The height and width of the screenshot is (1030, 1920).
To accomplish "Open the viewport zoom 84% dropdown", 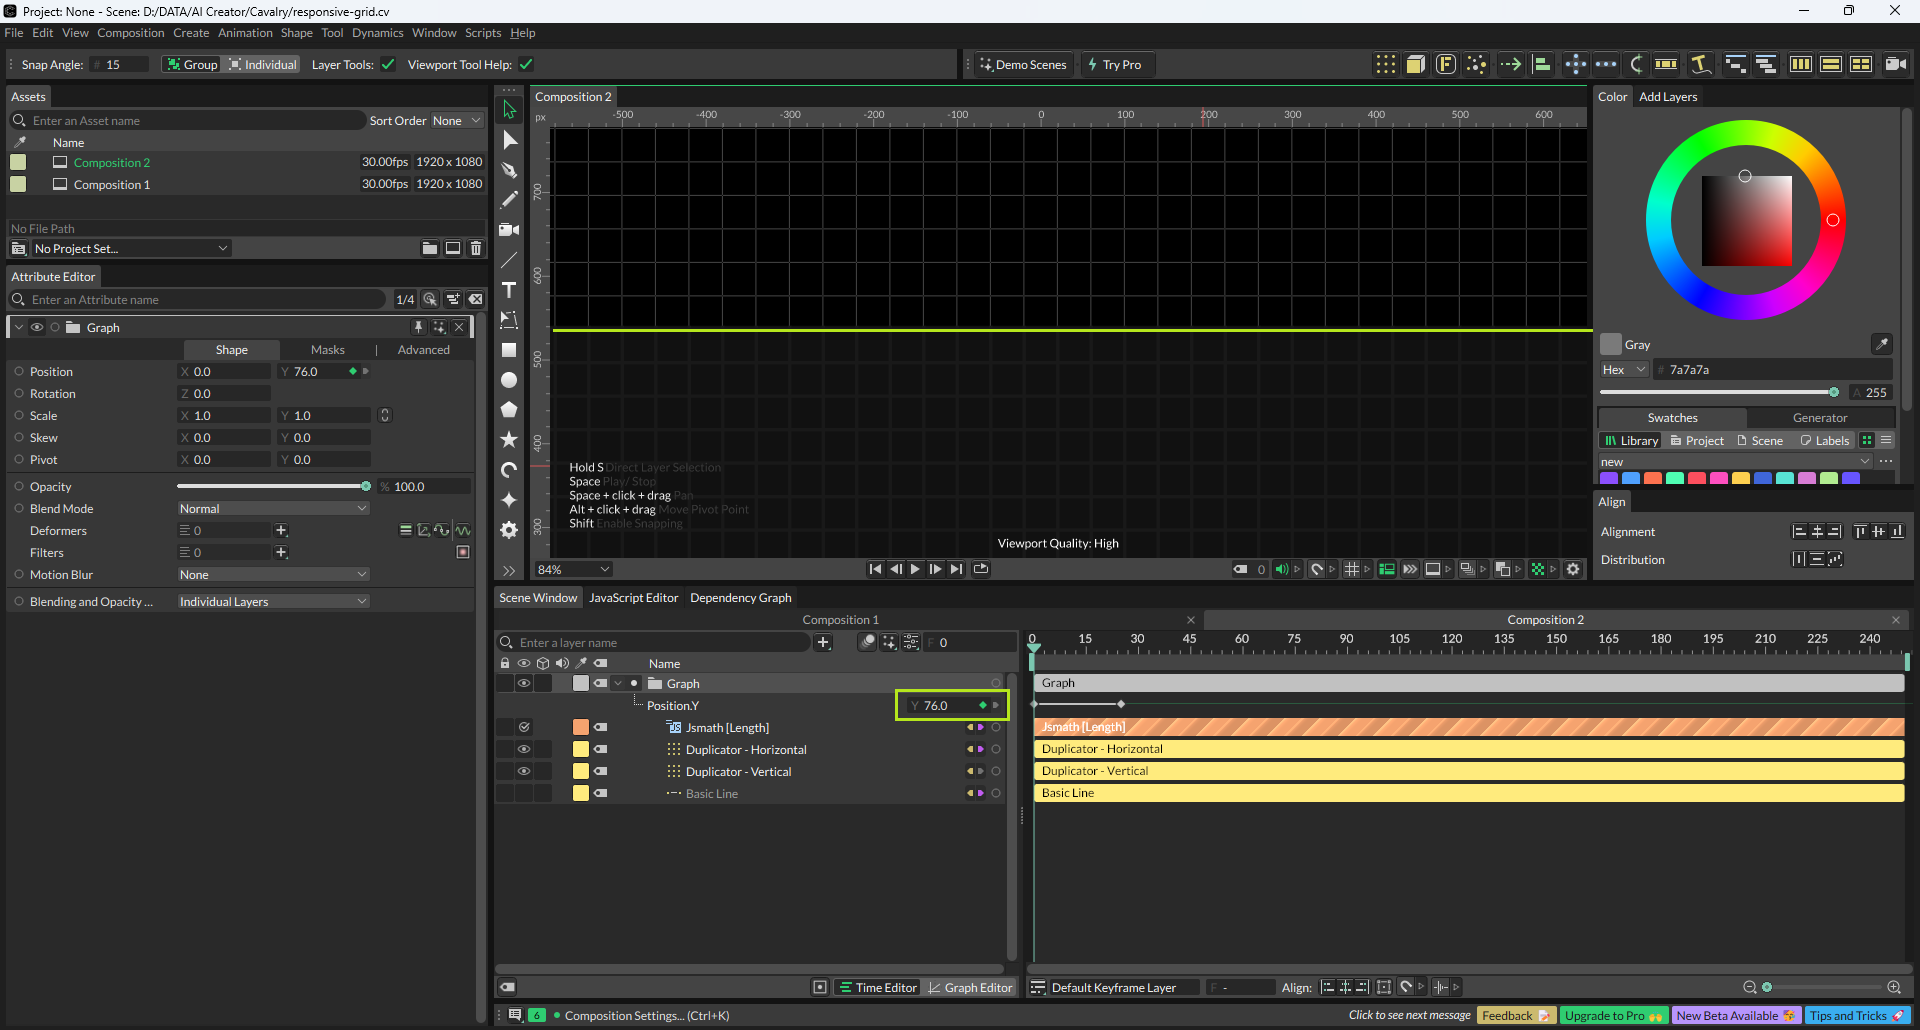I will (x=573, y=569).
